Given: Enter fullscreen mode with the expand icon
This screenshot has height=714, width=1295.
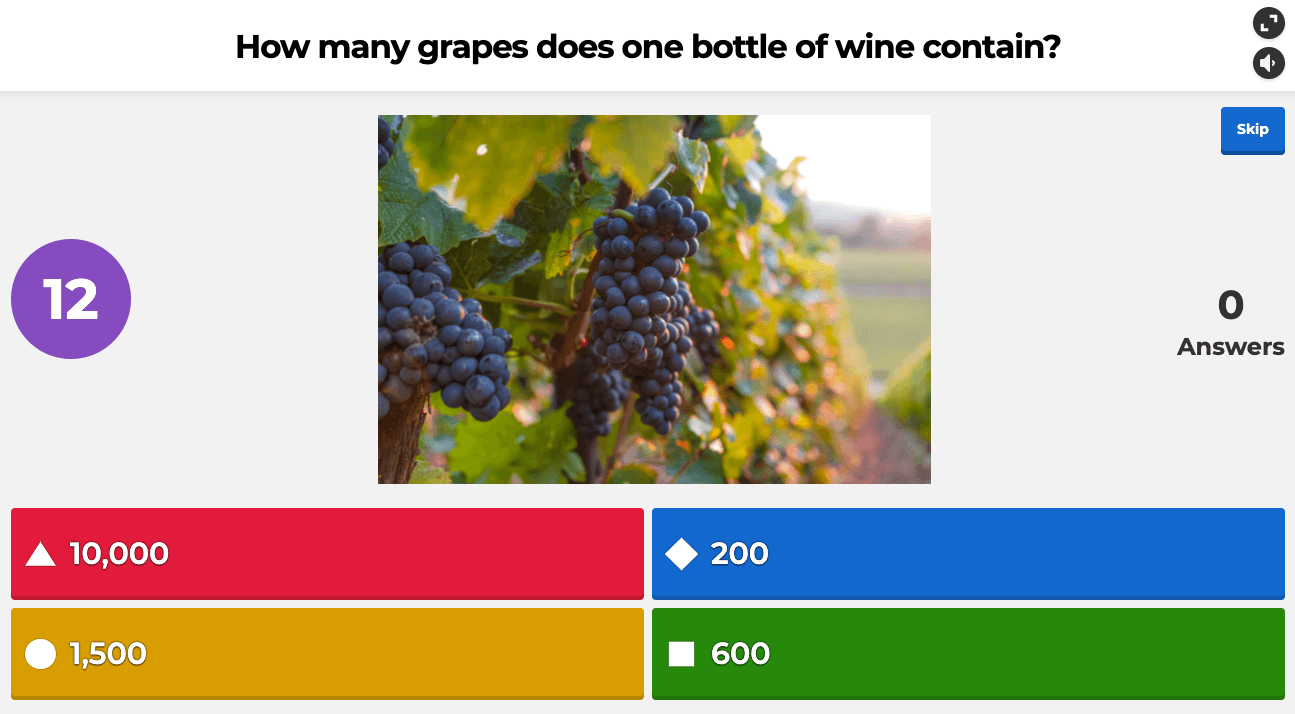Looking at the screenshot, I should tap(1268, 23).
